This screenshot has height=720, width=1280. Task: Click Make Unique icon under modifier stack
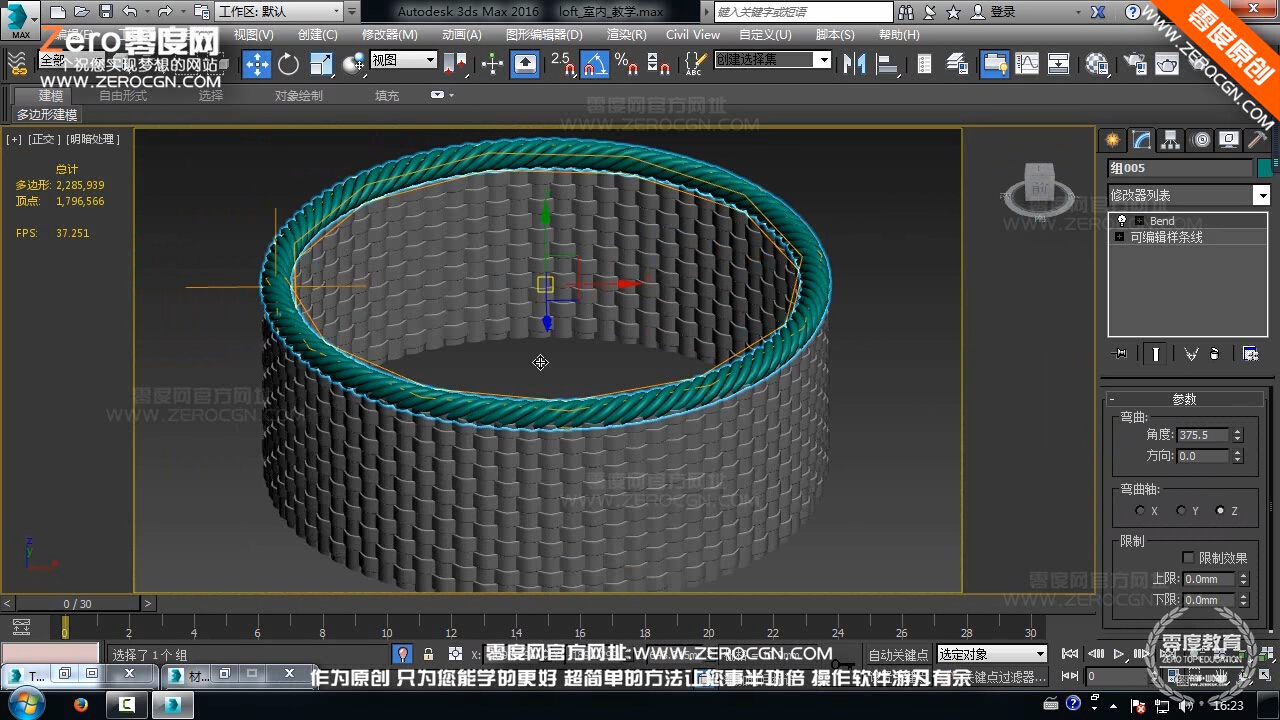[x=1191, y=354]
